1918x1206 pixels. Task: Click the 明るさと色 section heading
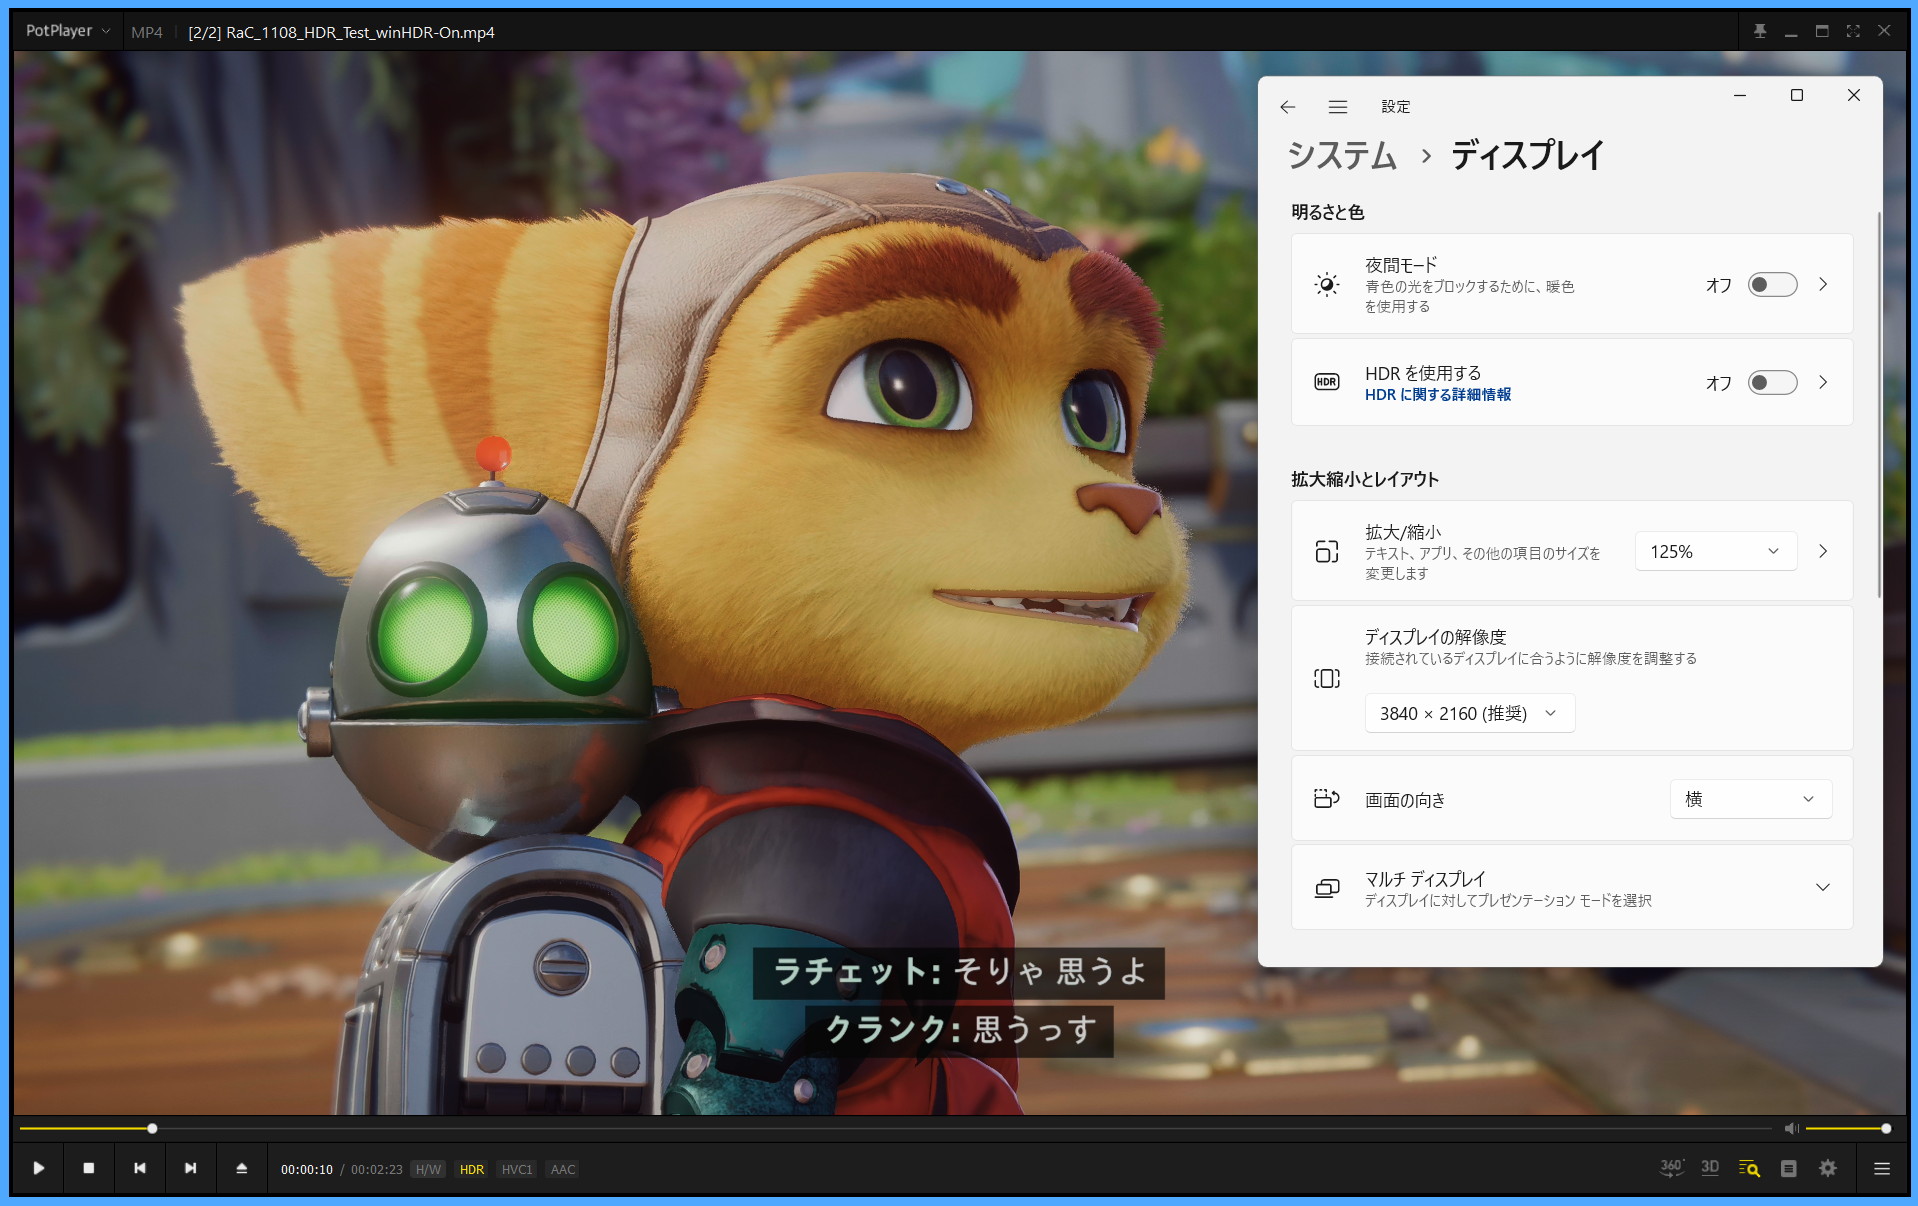tap(1328, 212)
